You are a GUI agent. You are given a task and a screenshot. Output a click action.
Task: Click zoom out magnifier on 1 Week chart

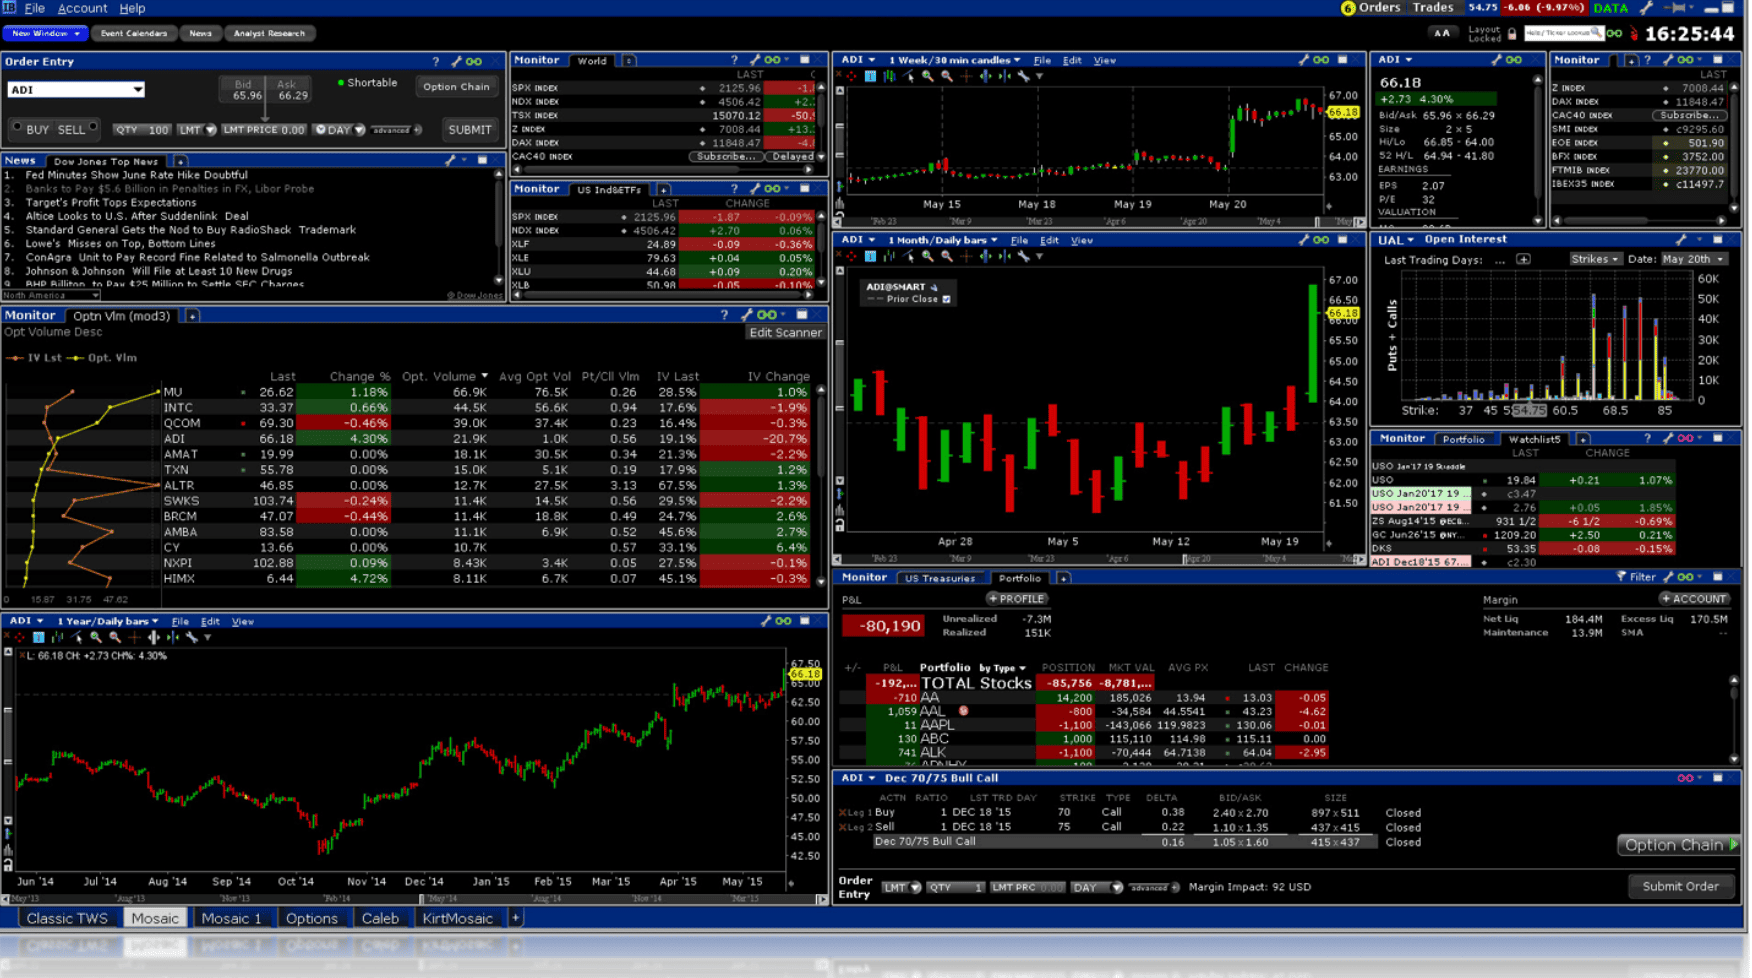(x=947, y=76)
